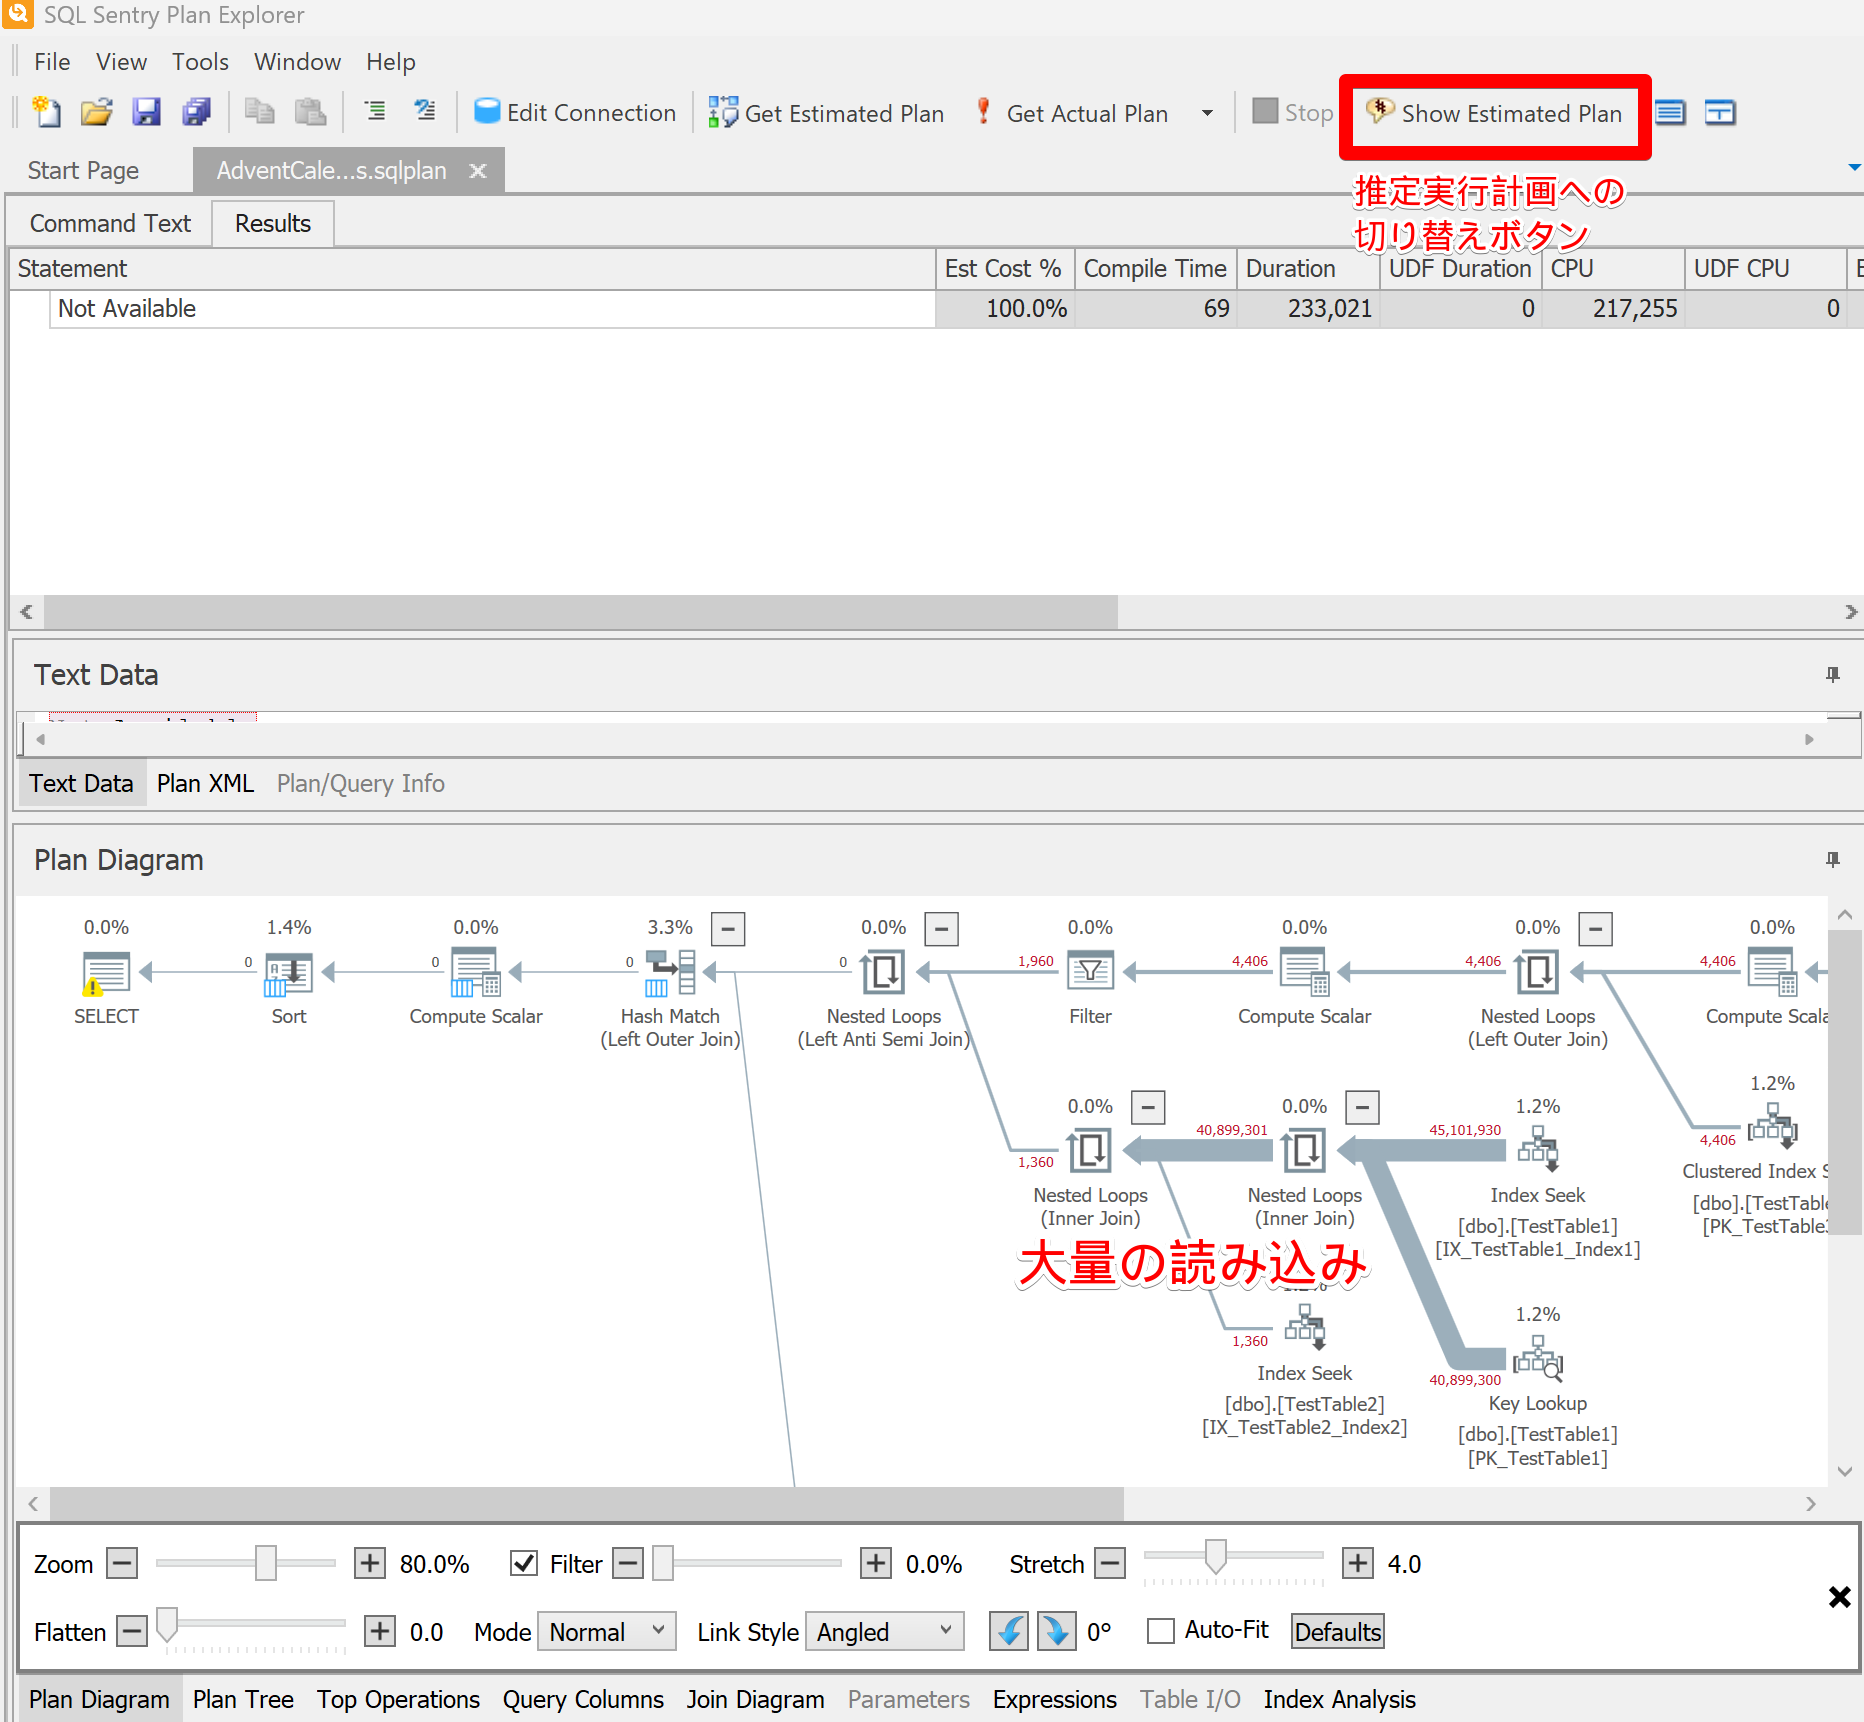This screenshot has height=1722, width=1864.
Task: Pin the Text Data panel
Action: [1833, 675]
